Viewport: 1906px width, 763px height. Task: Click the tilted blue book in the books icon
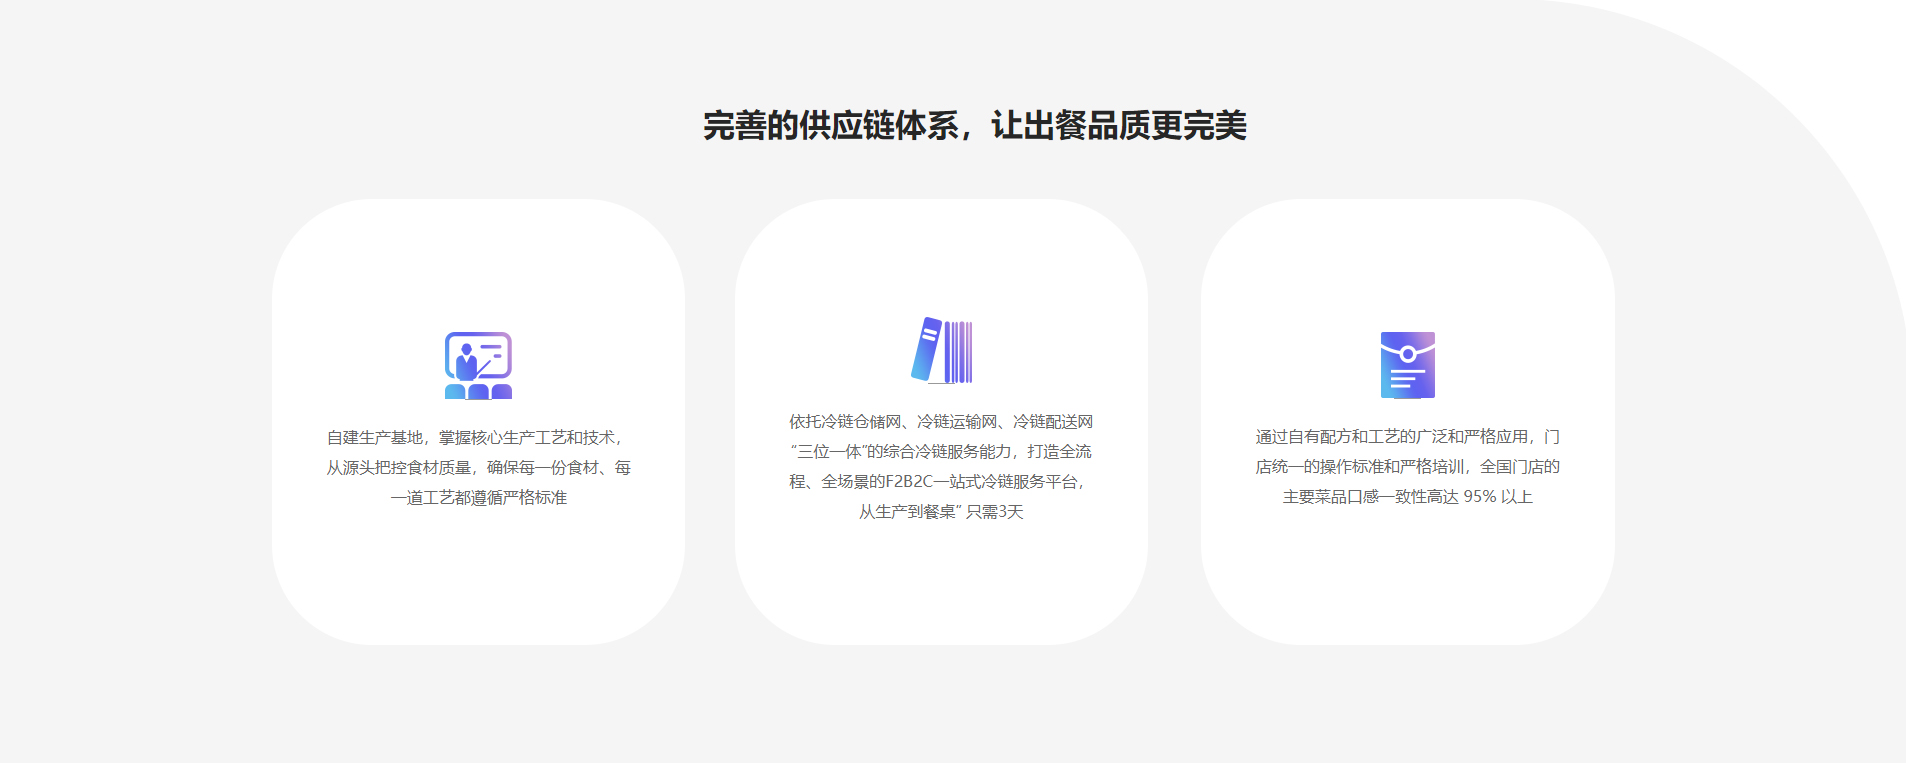coord(926,350)
